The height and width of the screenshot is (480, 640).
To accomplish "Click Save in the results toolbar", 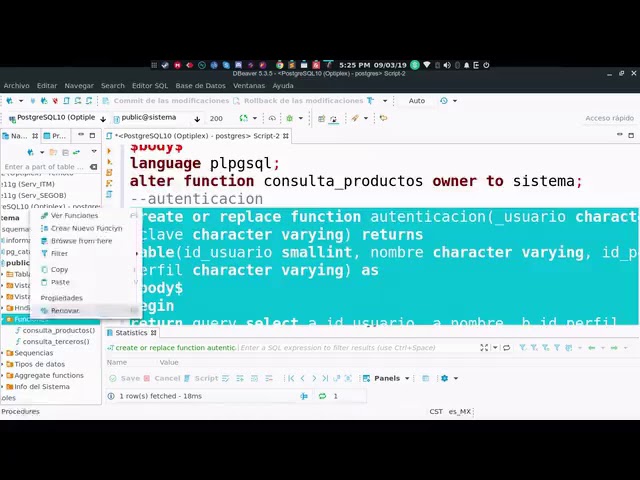I will tap(125, 378).
